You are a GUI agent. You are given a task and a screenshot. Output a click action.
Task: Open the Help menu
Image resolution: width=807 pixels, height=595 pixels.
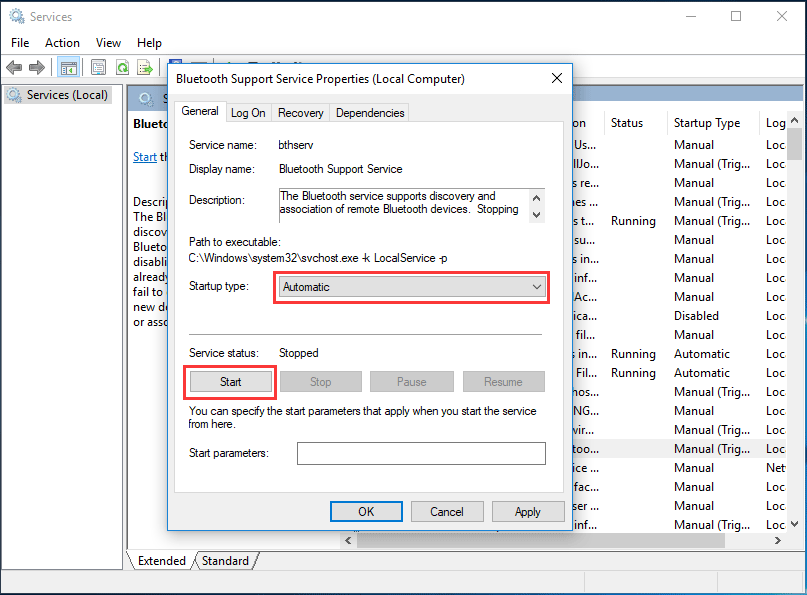tap(149, 43)
